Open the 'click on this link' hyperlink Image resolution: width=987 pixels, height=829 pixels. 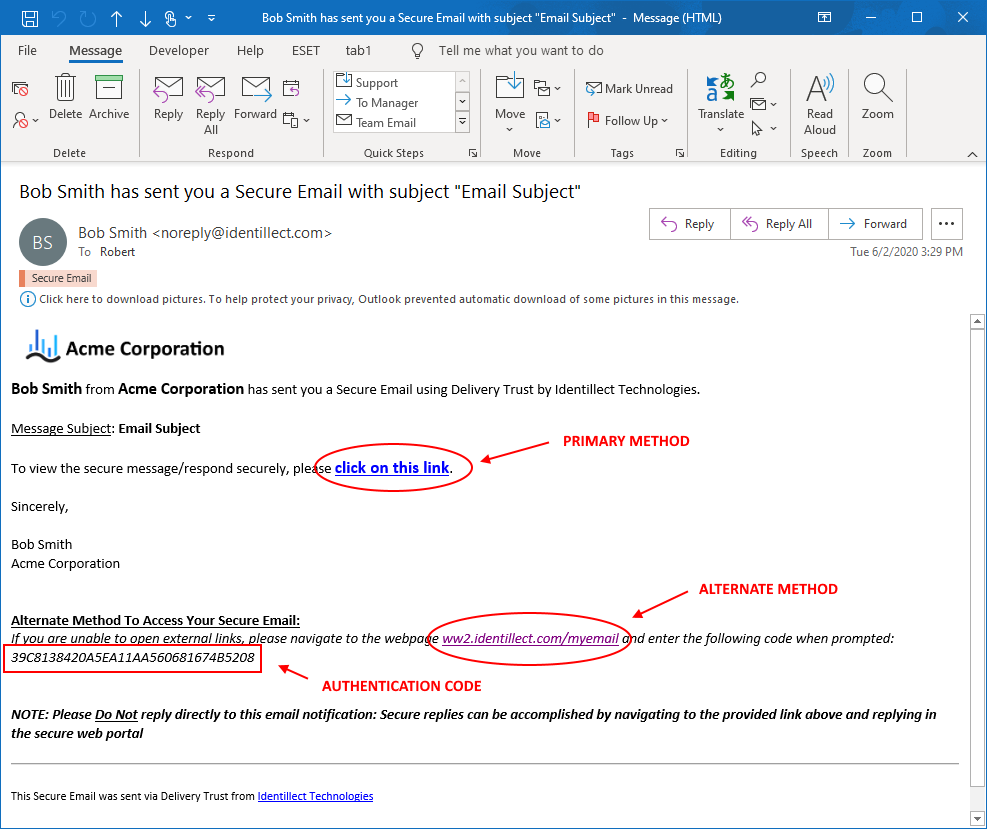click(392, 468)
